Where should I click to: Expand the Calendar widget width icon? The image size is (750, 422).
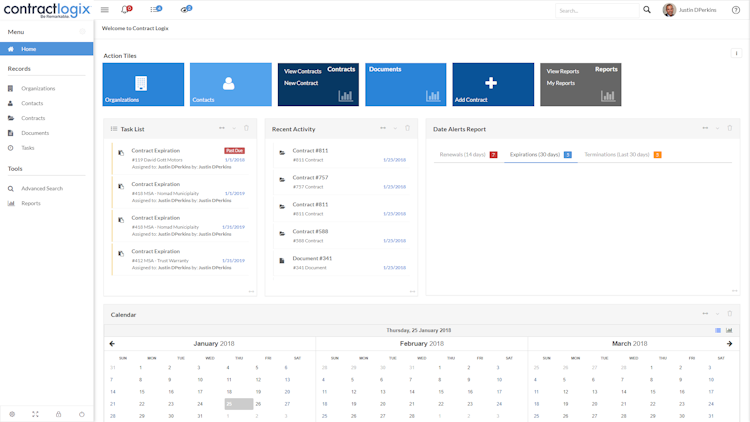tap(705, 314)
